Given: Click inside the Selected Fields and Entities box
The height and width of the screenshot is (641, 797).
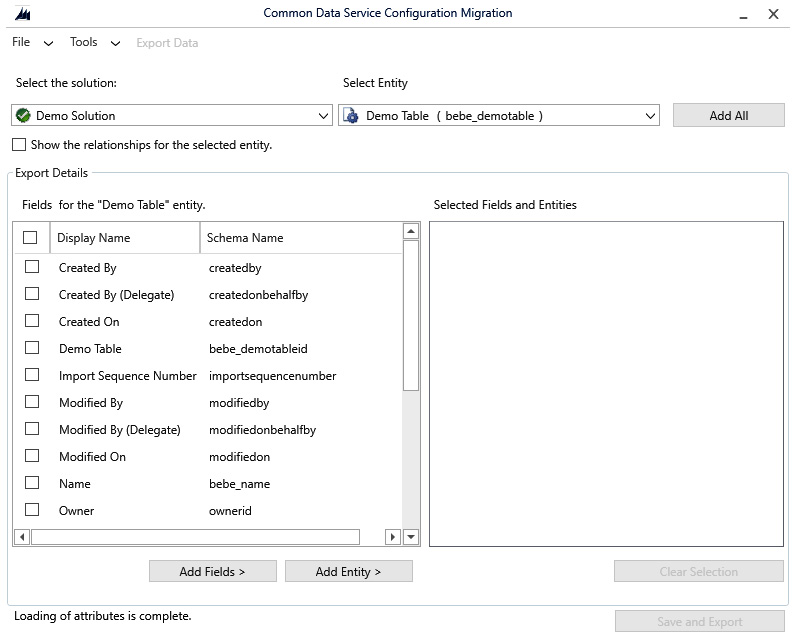Looking at the screenshot, I should 606,384.
